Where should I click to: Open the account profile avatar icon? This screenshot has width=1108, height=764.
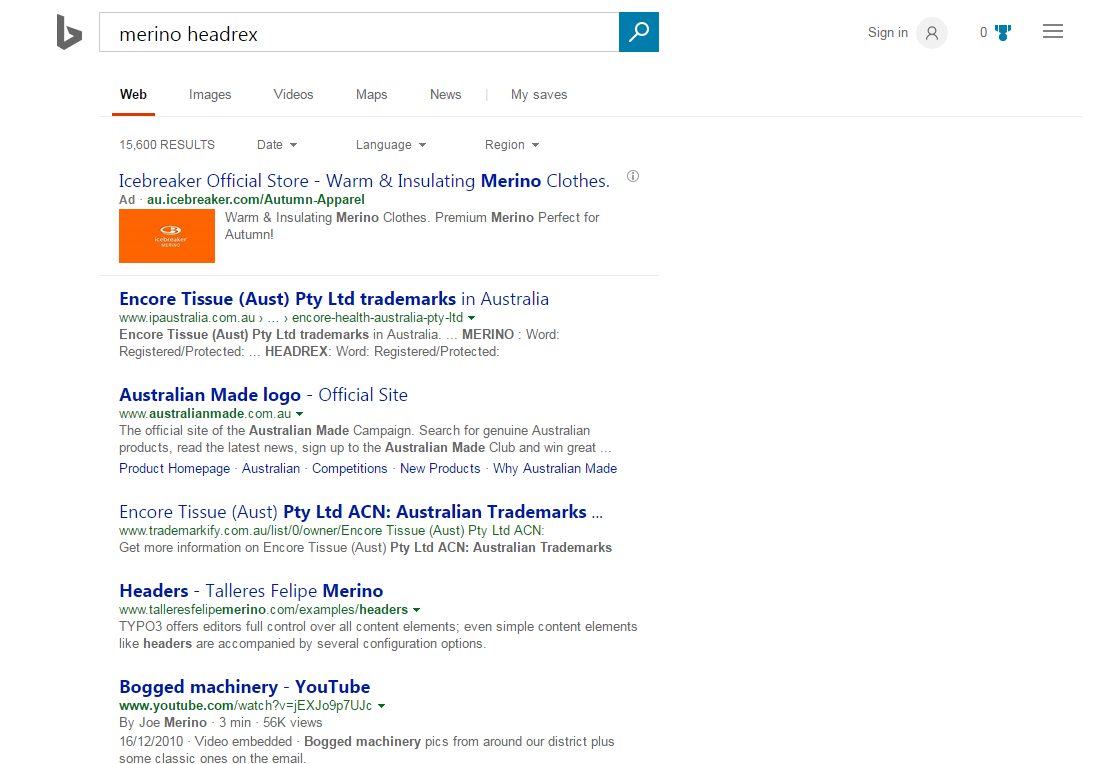[x=932, y=33]
